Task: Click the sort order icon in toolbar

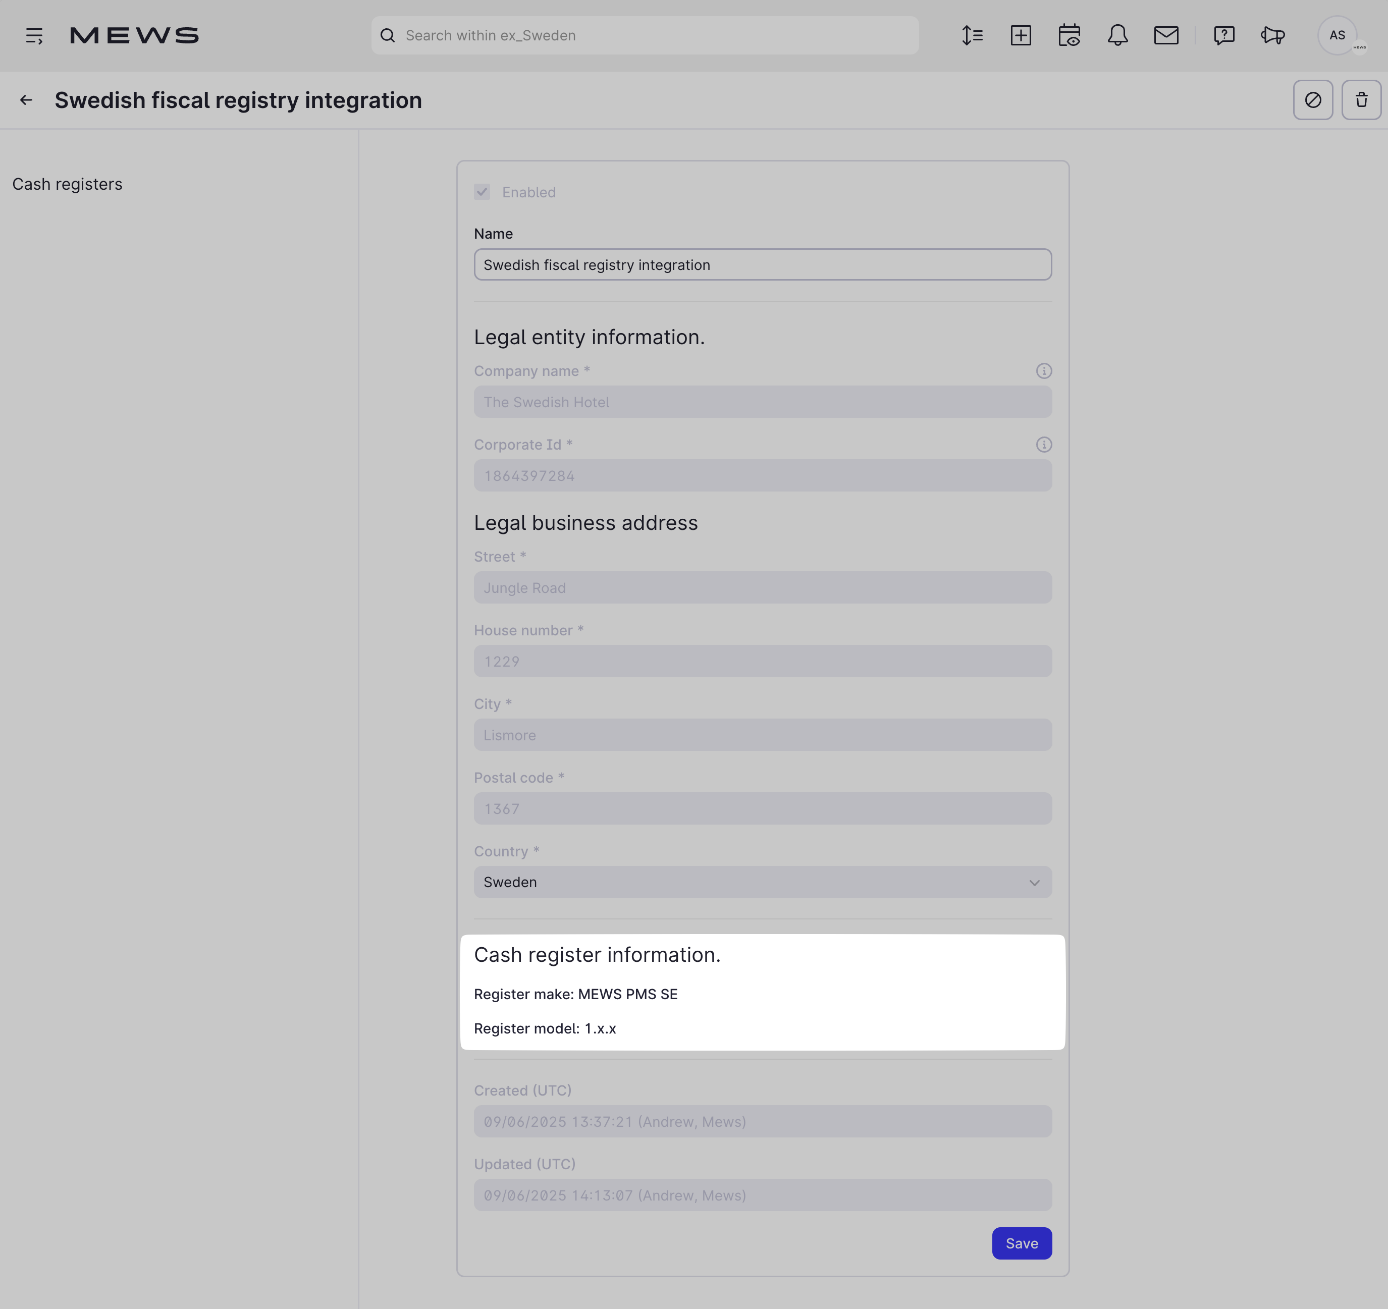Action: [x=971, y=35]
